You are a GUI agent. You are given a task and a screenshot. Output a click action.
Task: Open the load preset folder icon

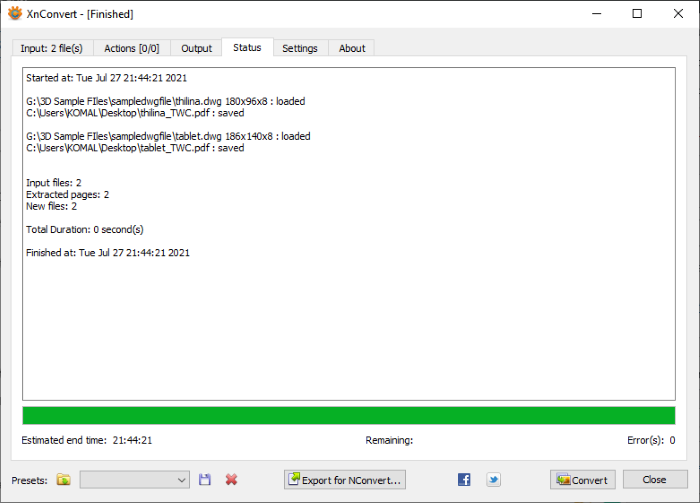[64, 480]
